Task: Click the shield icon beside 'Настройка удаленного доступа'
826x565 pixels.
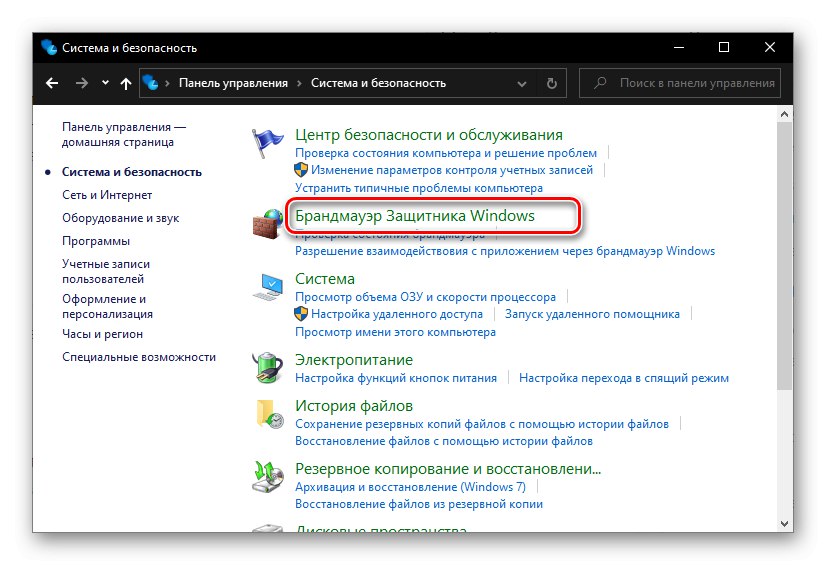Action: tap(301, 314)
